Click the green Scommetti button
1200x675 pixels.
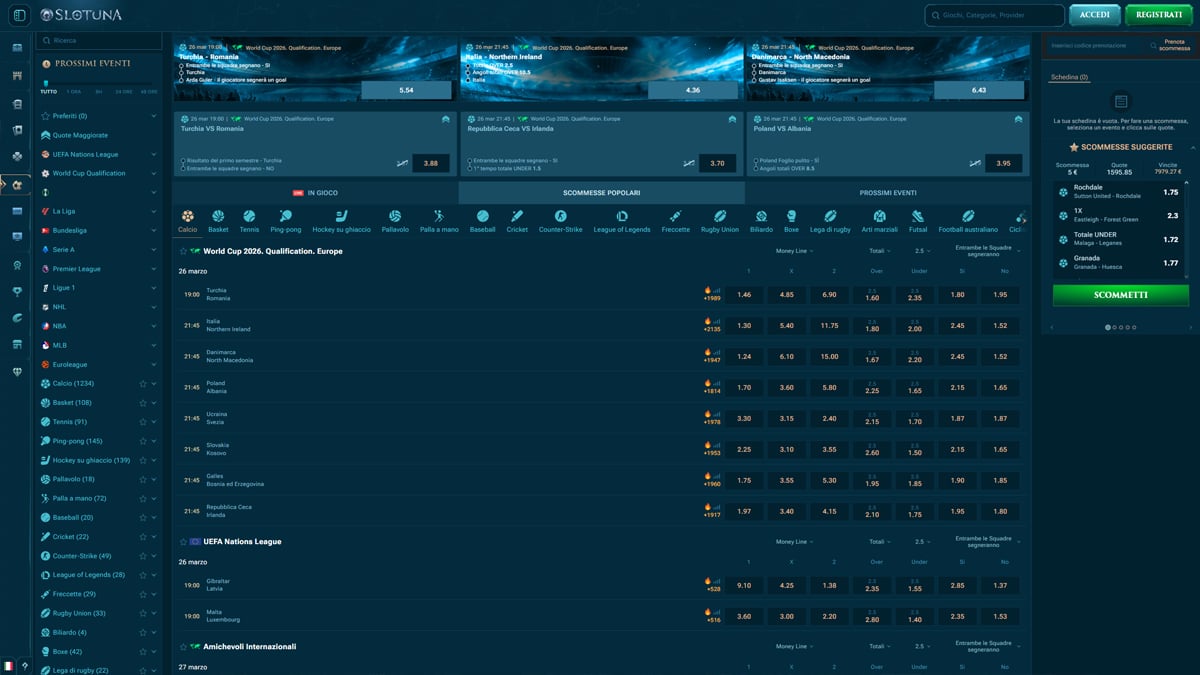(x=1121, y=295)
